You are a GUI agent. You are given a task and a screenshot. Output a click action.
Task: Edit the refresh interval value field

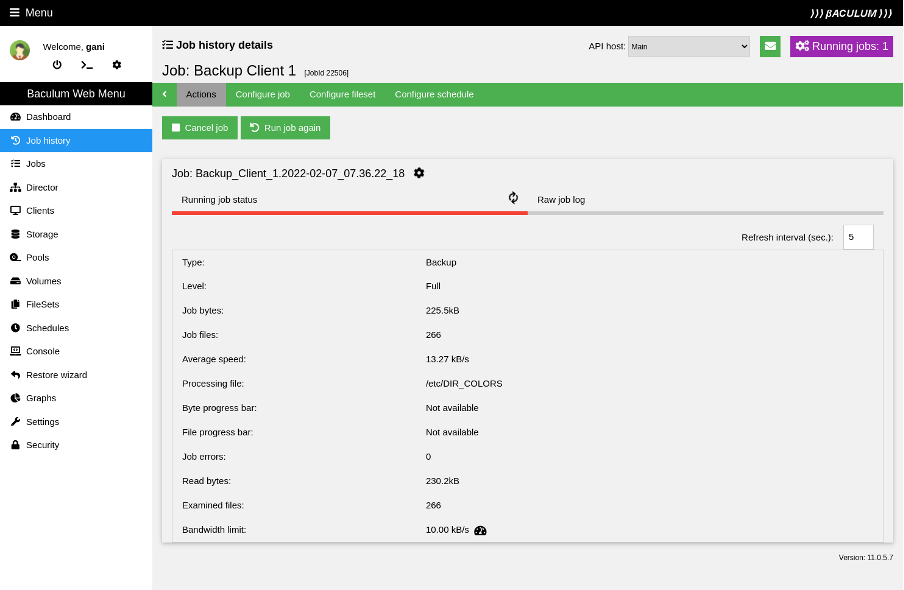[x=857, y=237]
